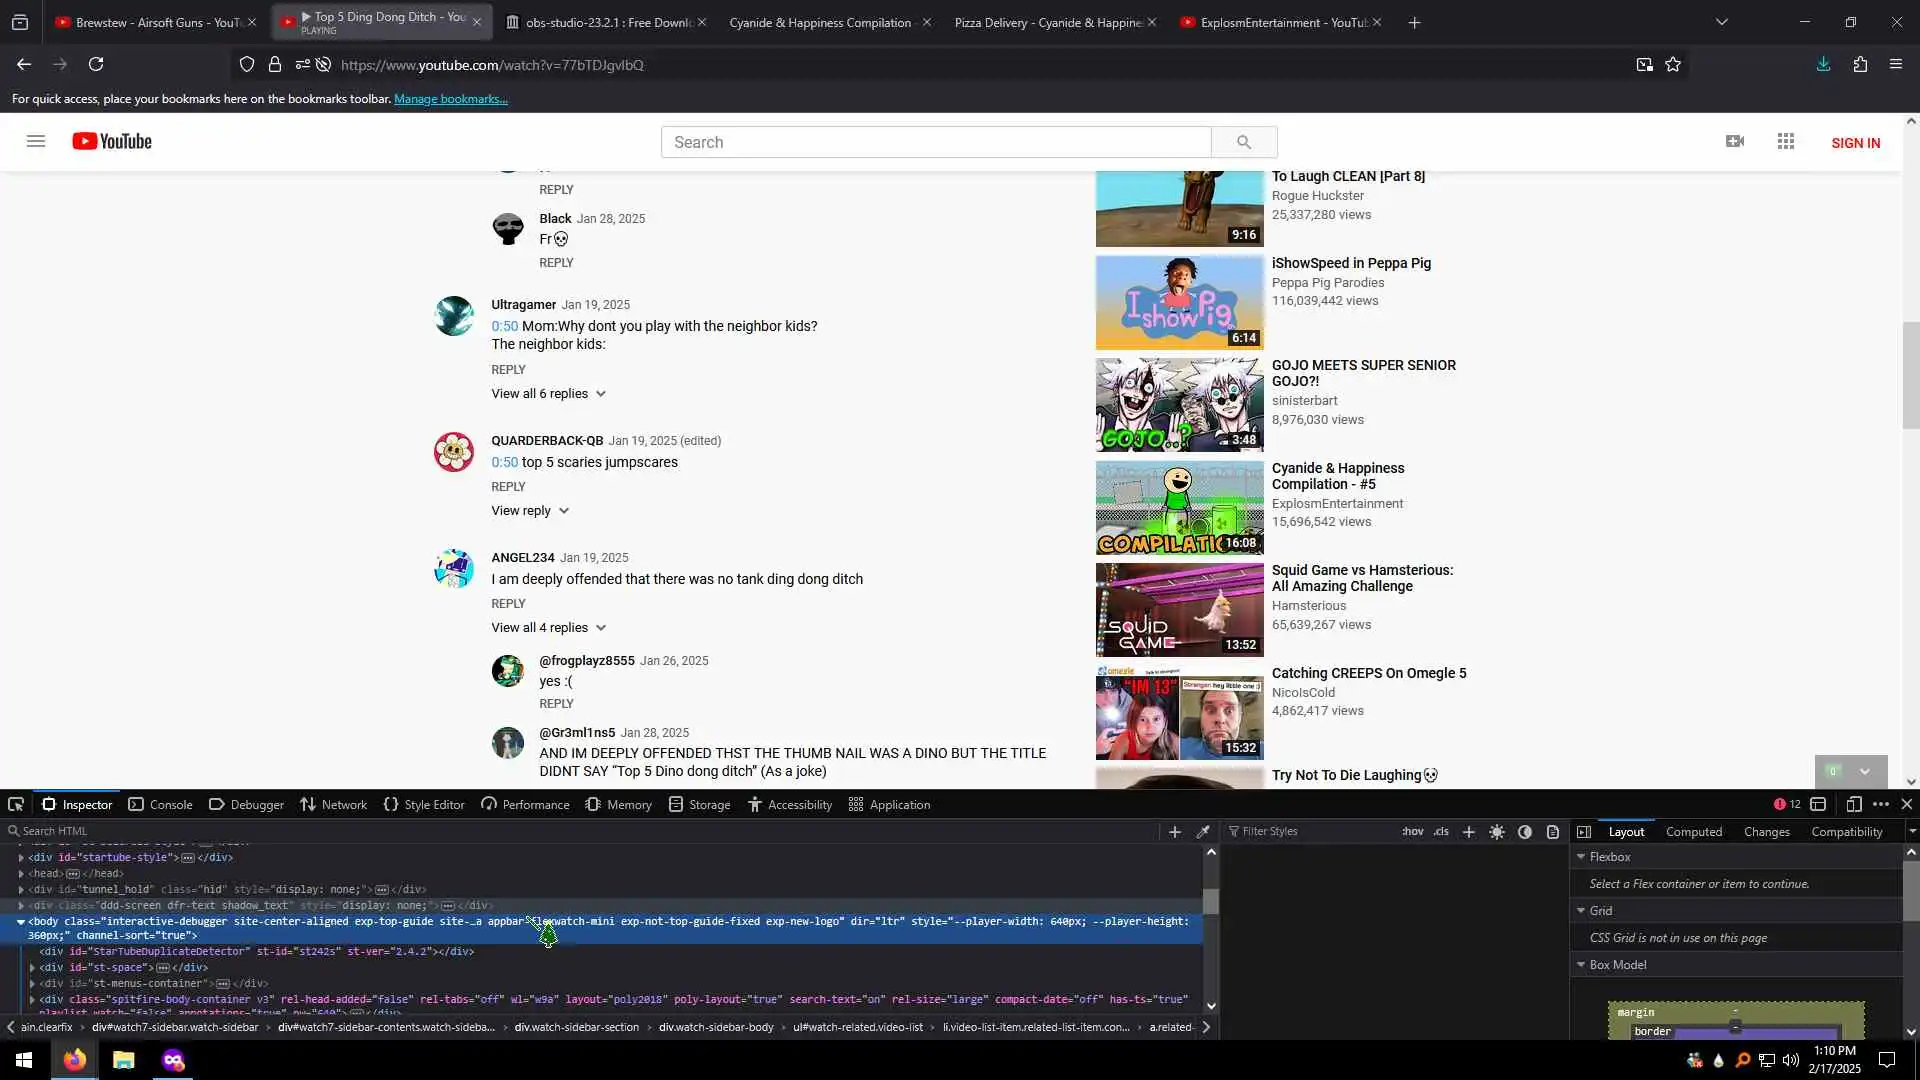Toggle :hov pseudo-class panel

[x=1412, y=831]
